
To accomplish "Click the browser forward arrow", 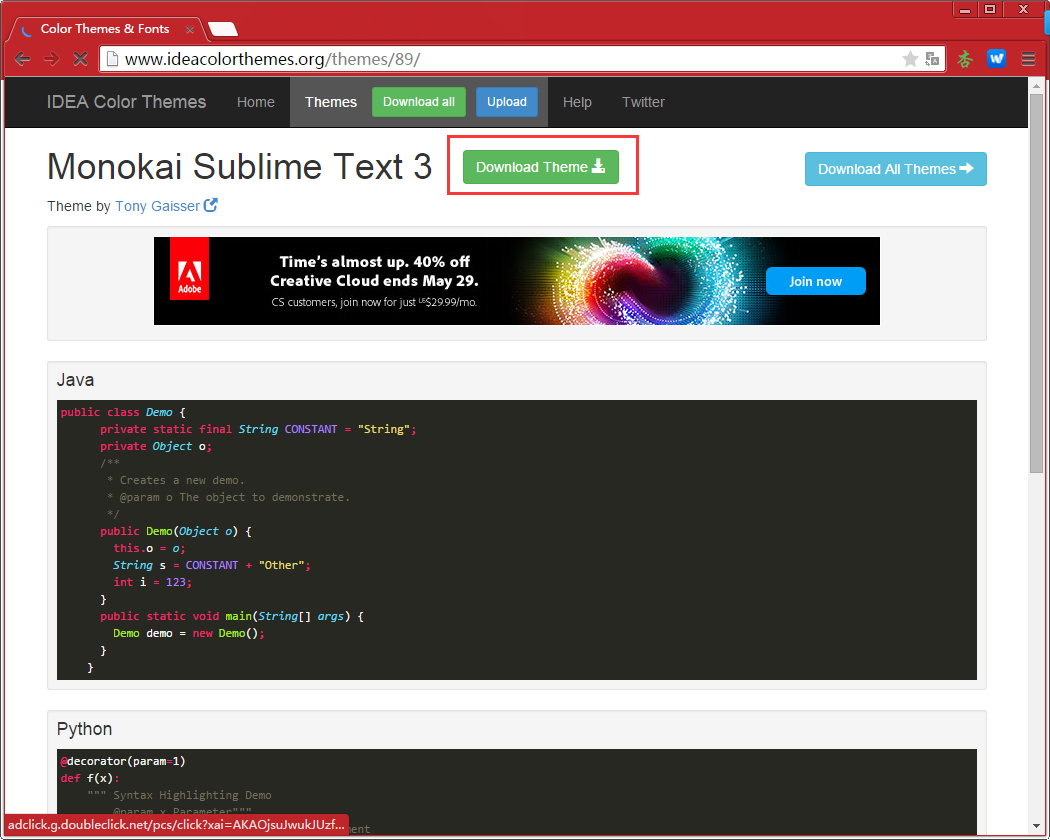I will [x=52, y=59].
